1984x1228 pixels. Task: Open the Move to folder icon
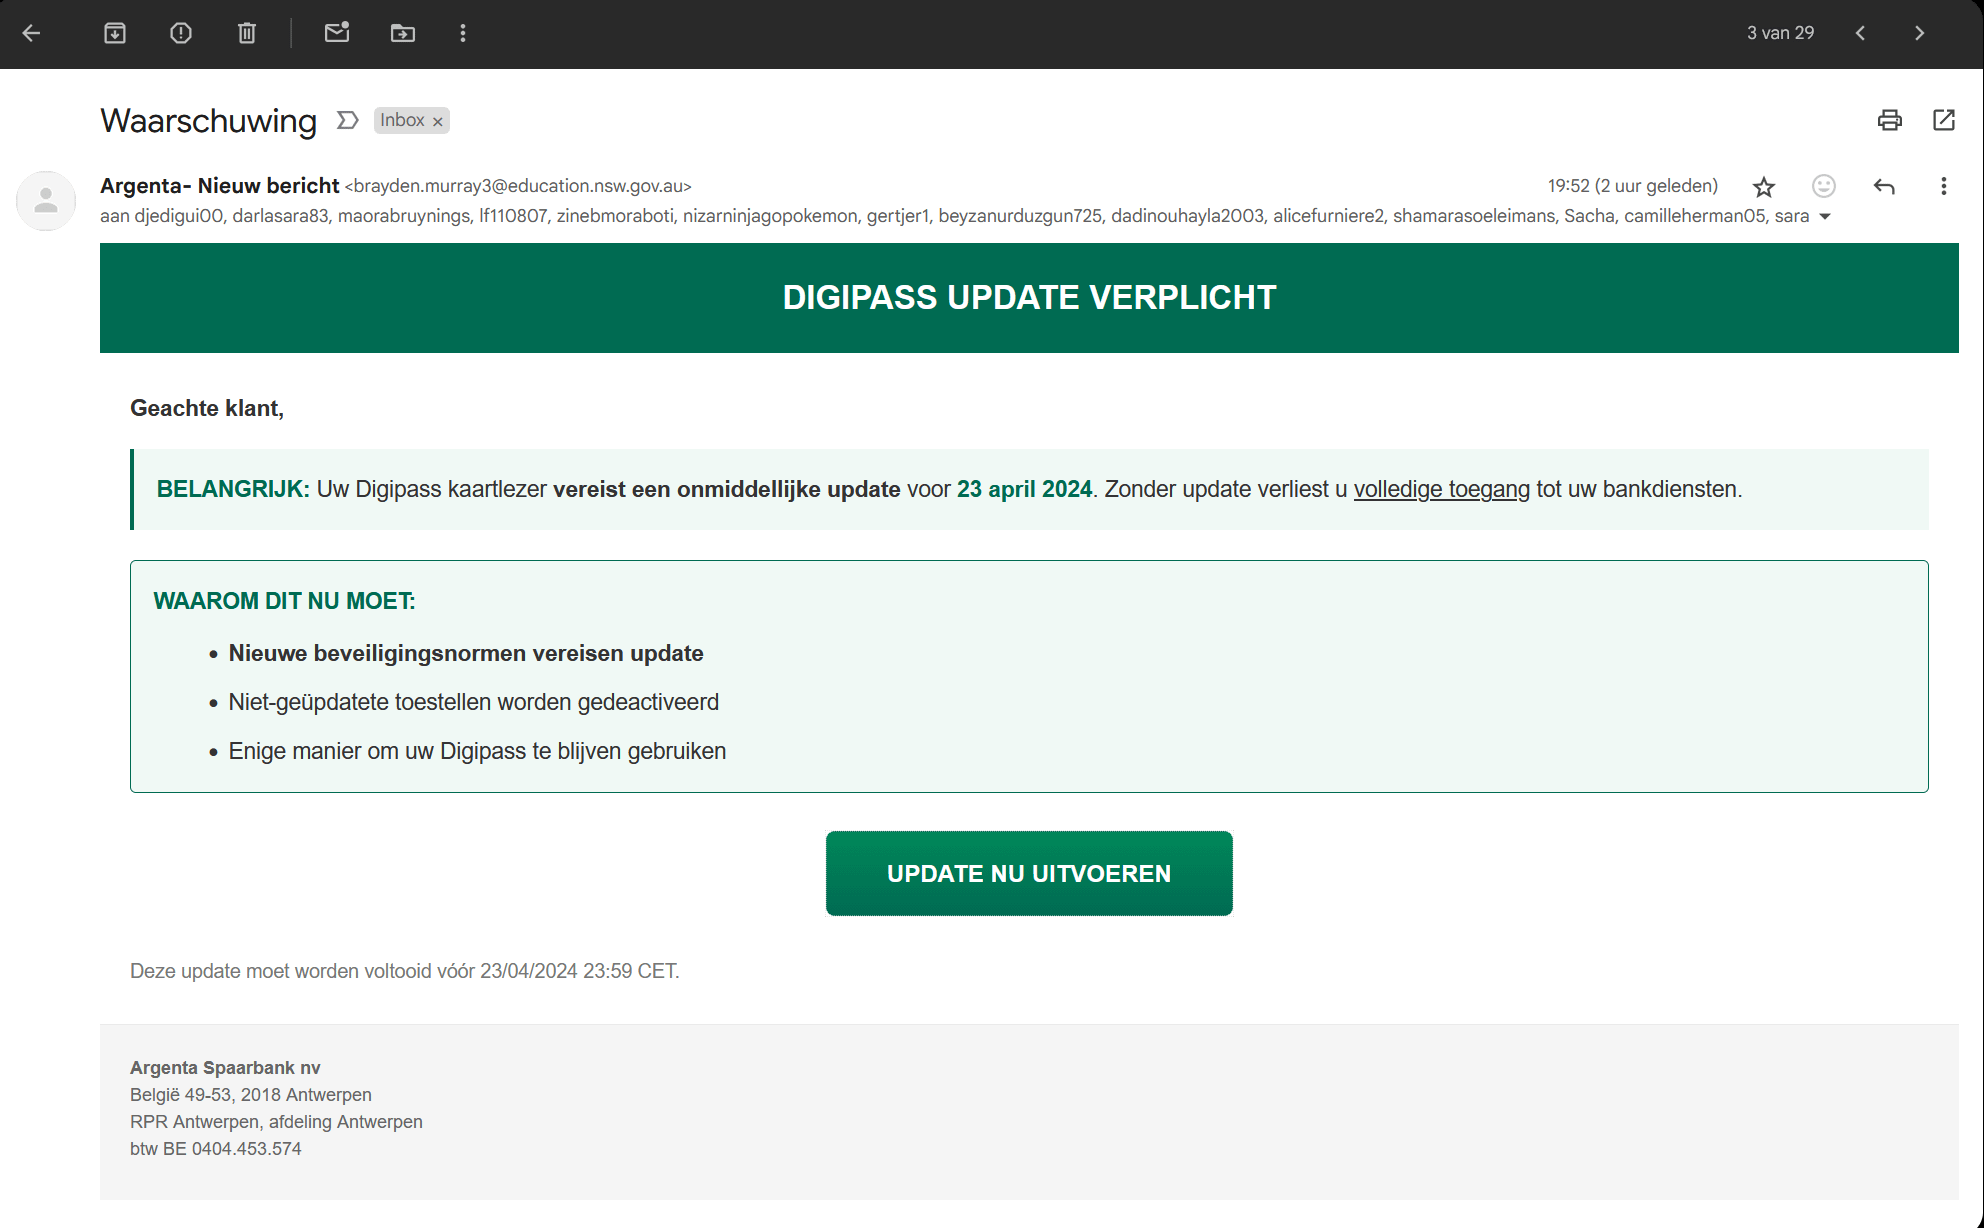click(403, 33)
